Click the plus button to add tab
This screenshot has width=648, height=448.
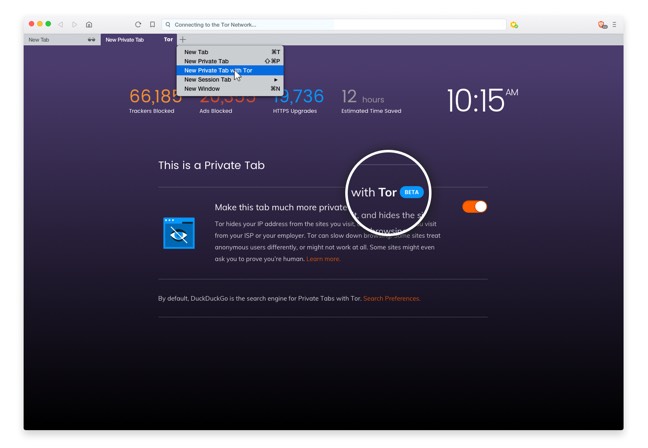(183, 40)
